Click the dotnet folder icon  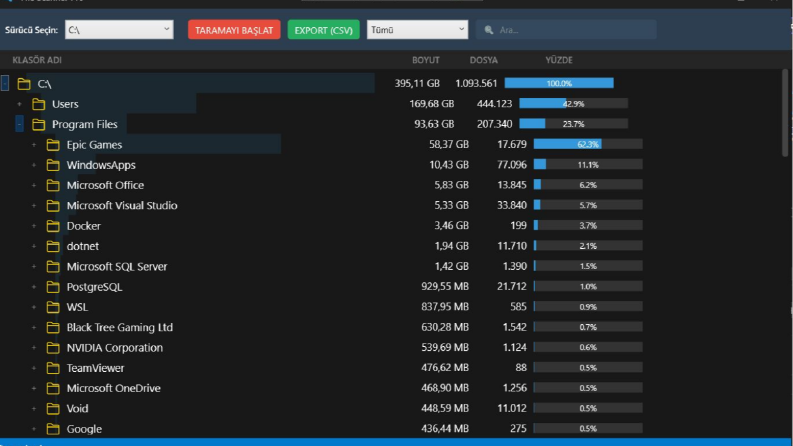click(53, 246)
